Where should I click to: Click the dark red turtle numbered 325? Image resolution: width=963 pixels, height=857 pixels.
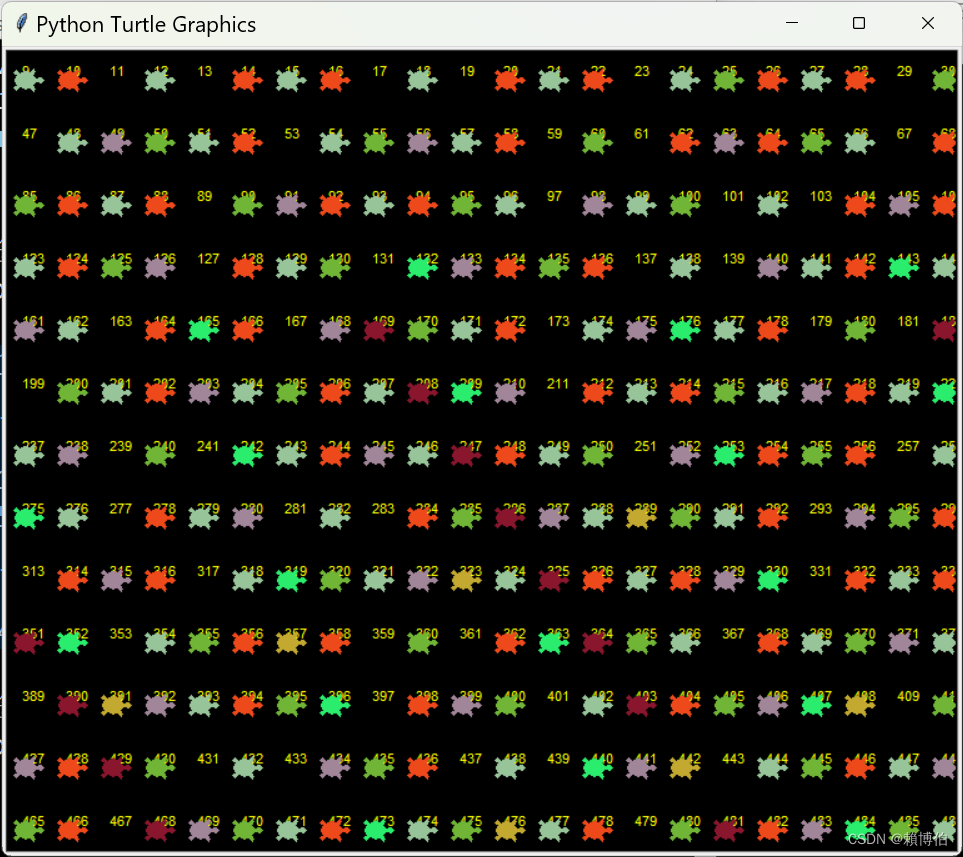552,579
